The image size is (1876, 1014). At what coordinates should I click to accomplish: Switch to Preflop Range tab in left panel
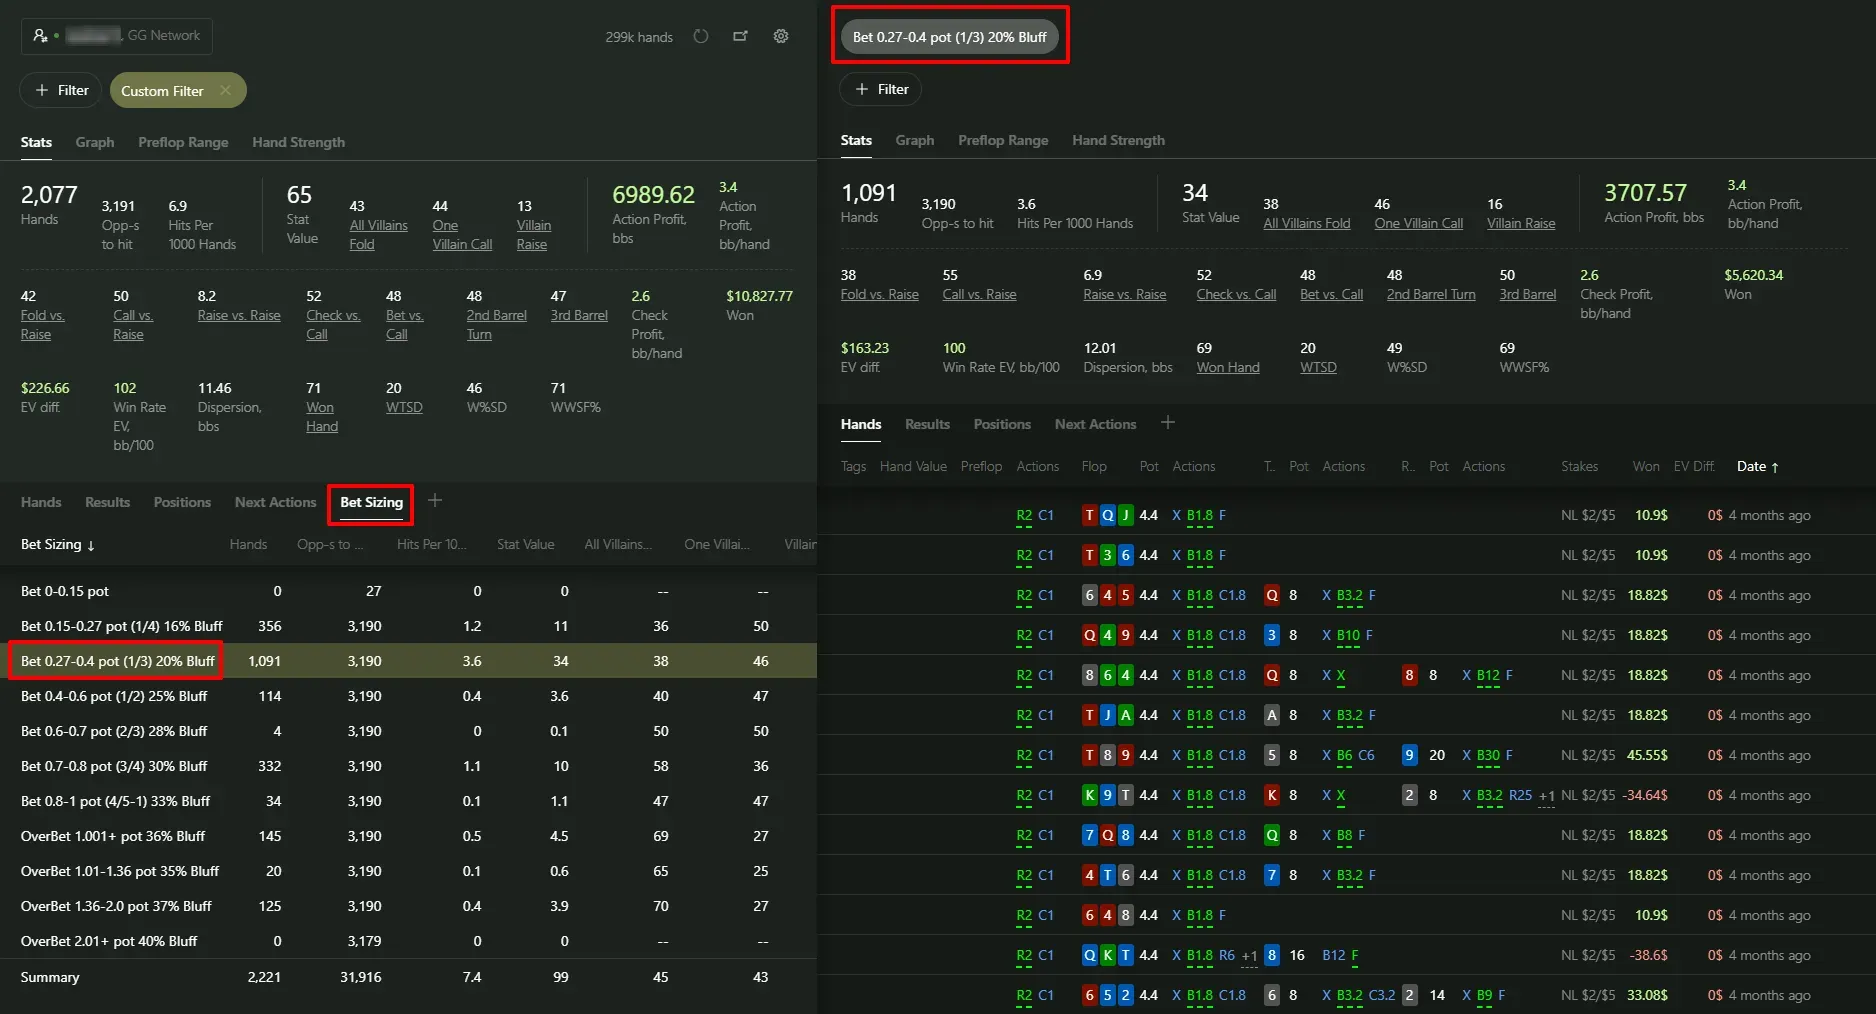tap(183, 142)
